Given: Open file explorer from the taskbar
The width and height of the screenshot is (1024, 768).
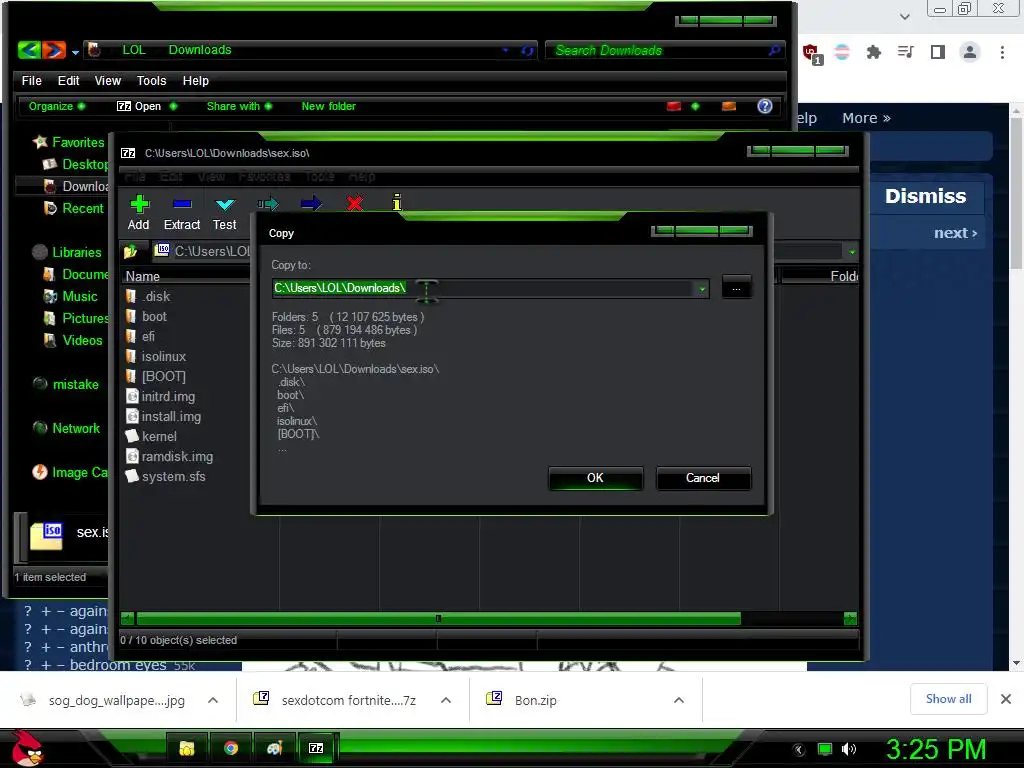Looking at the screenshot, I should 187,748.
